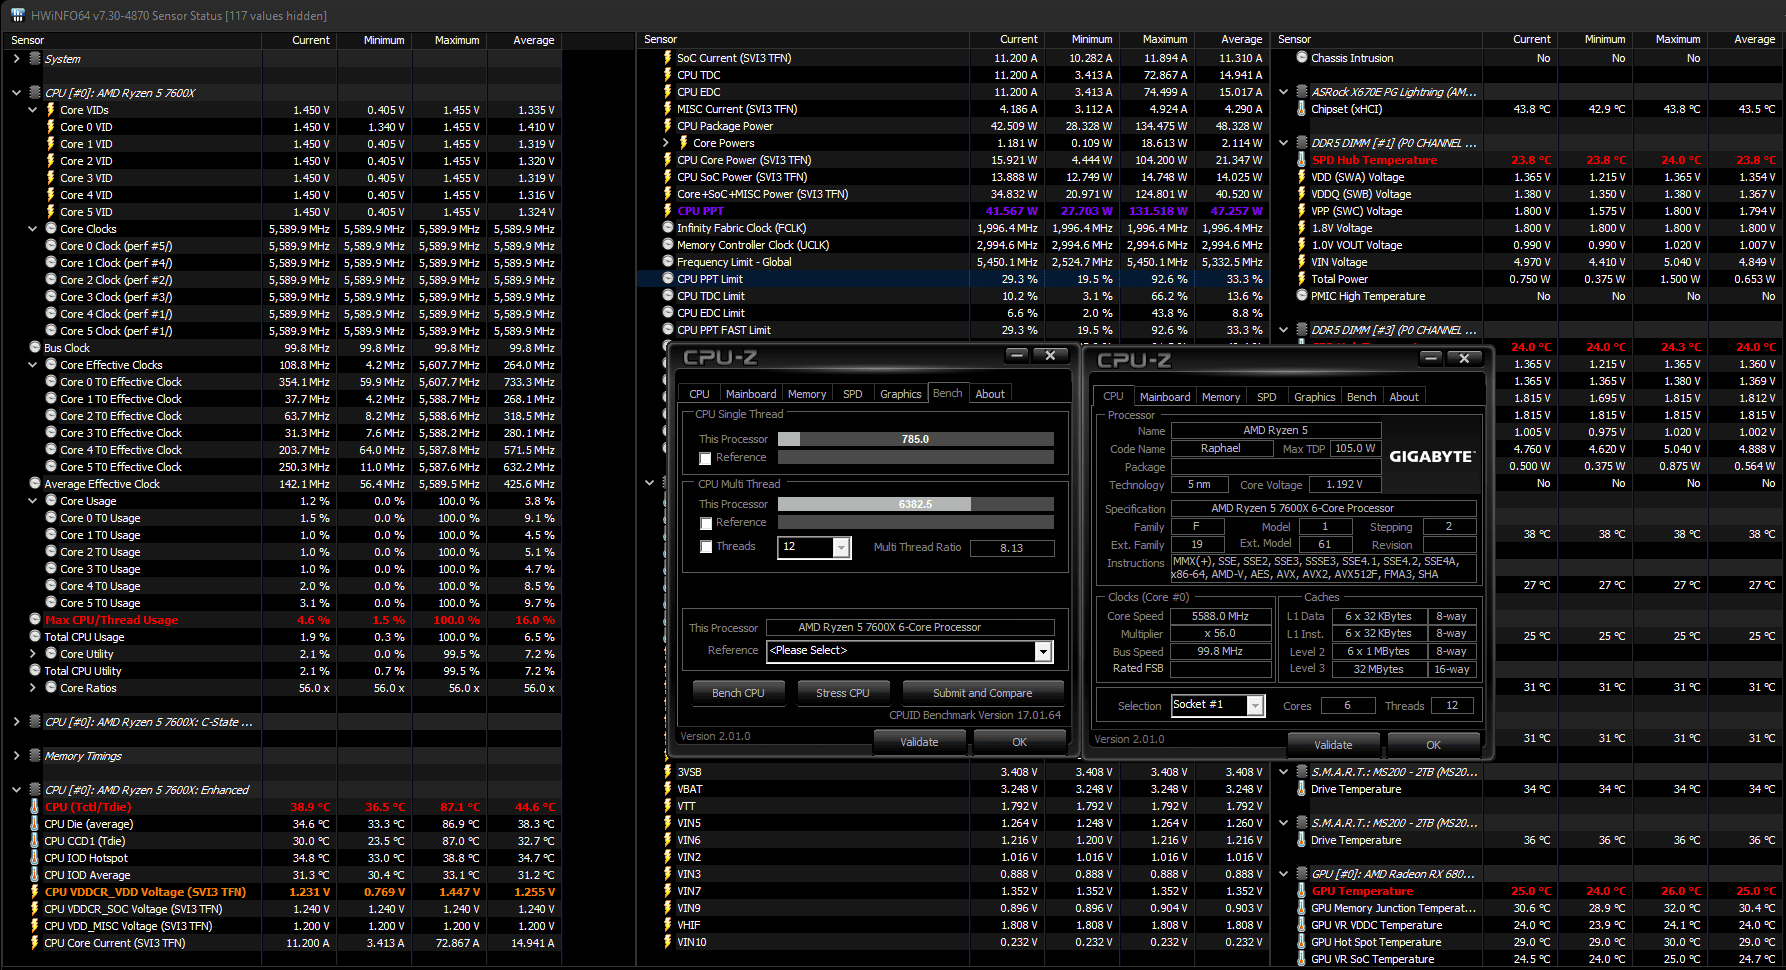Click the thermometer icon for SPD Hub Temperature

[x=1302, y=160]
